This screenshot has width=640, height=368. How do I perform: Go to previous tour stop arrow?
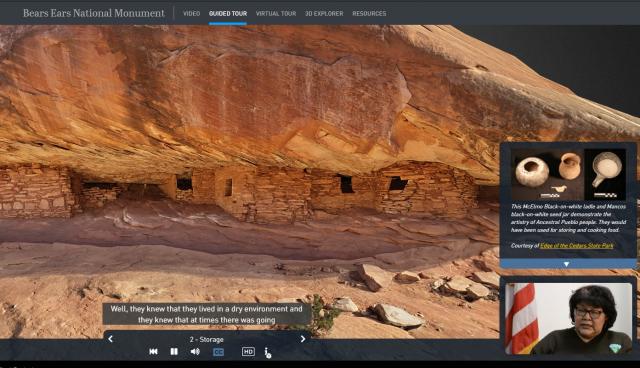tap(110, 339)
